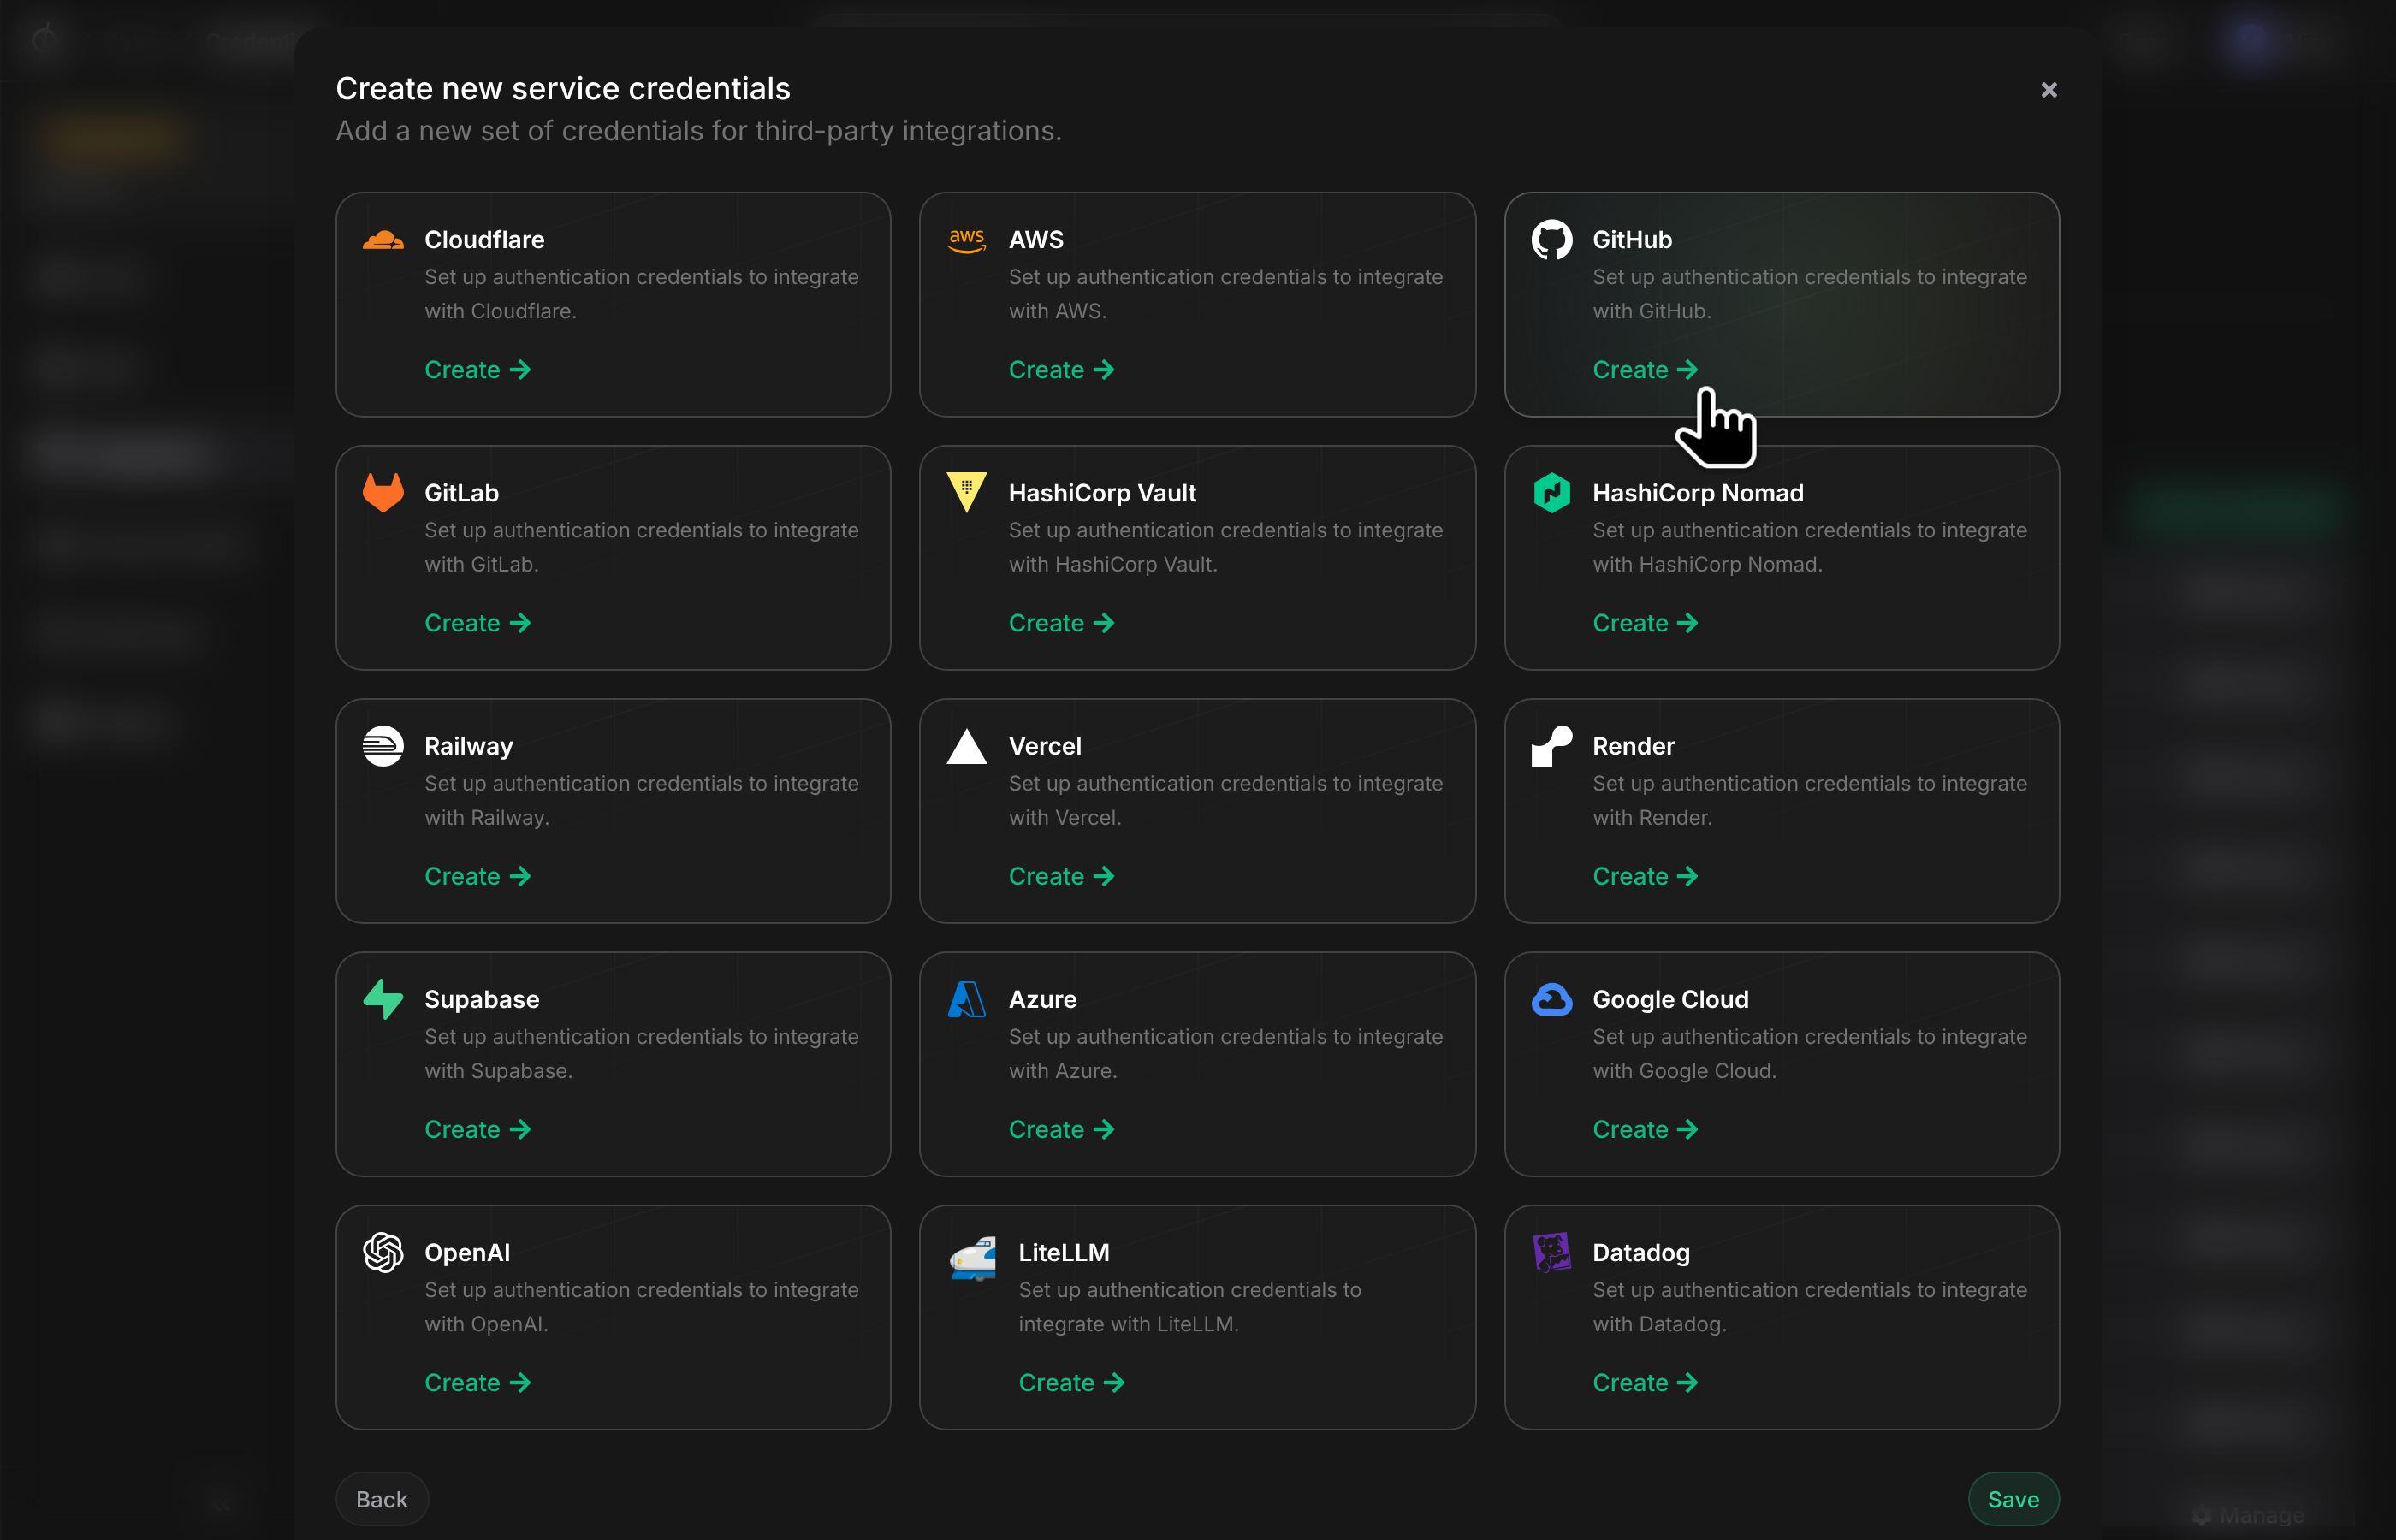Go back with the Back button
Screen dimensions: 2396x1540
[382, 1499]
